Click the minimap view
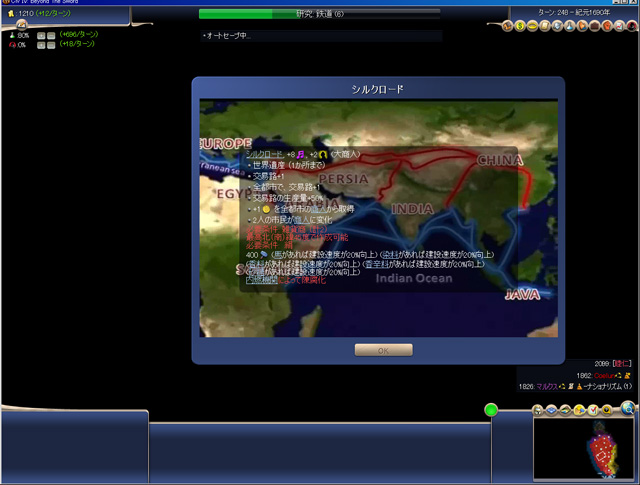 [583, 448]
